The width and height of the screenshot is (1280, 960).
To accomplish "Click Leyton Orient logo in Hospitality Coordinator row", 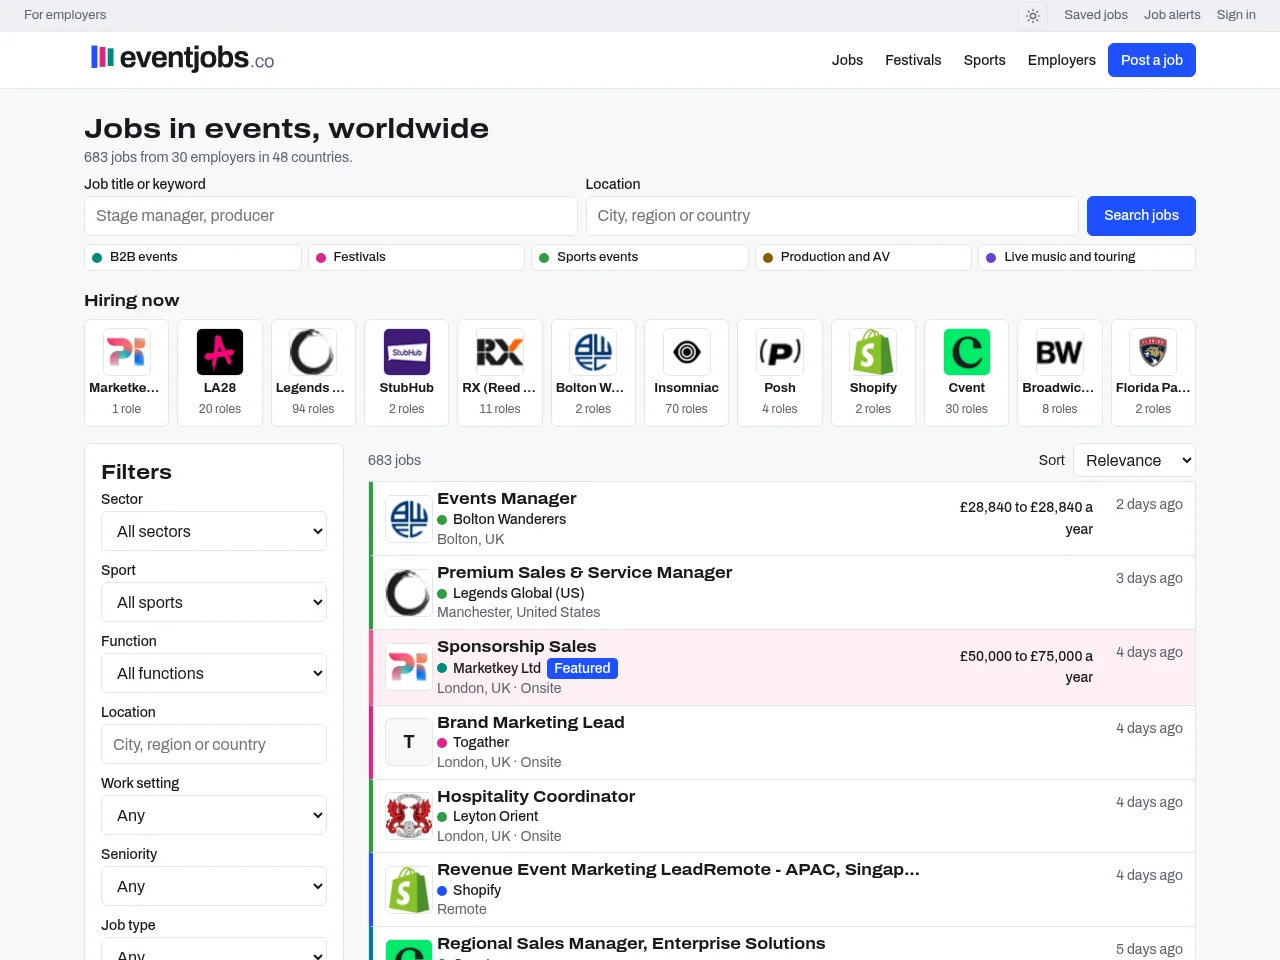I will 409,816.
